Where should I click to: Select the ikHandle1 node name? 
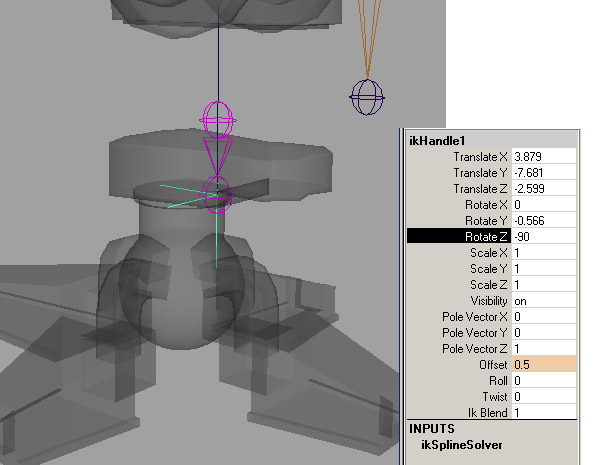click(437, 141)
